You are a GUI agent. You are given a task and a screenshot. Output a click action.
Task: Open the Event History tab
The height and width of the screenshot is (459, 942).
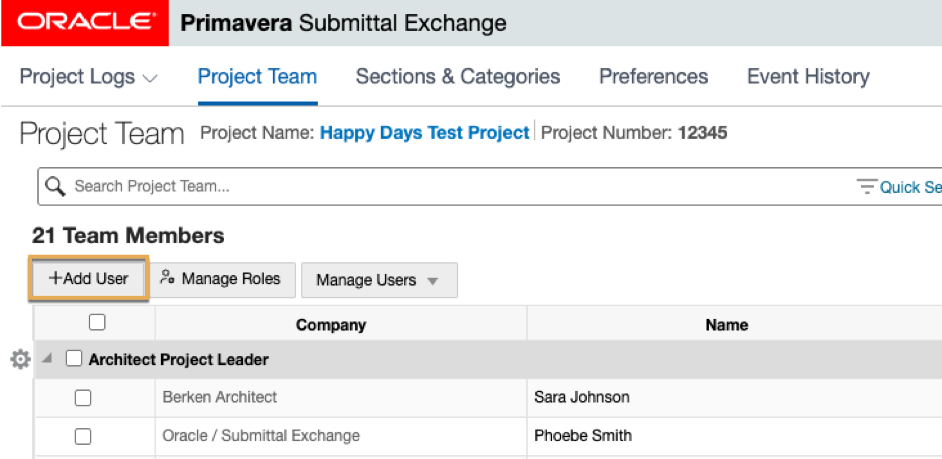click(x=808, y=77)
